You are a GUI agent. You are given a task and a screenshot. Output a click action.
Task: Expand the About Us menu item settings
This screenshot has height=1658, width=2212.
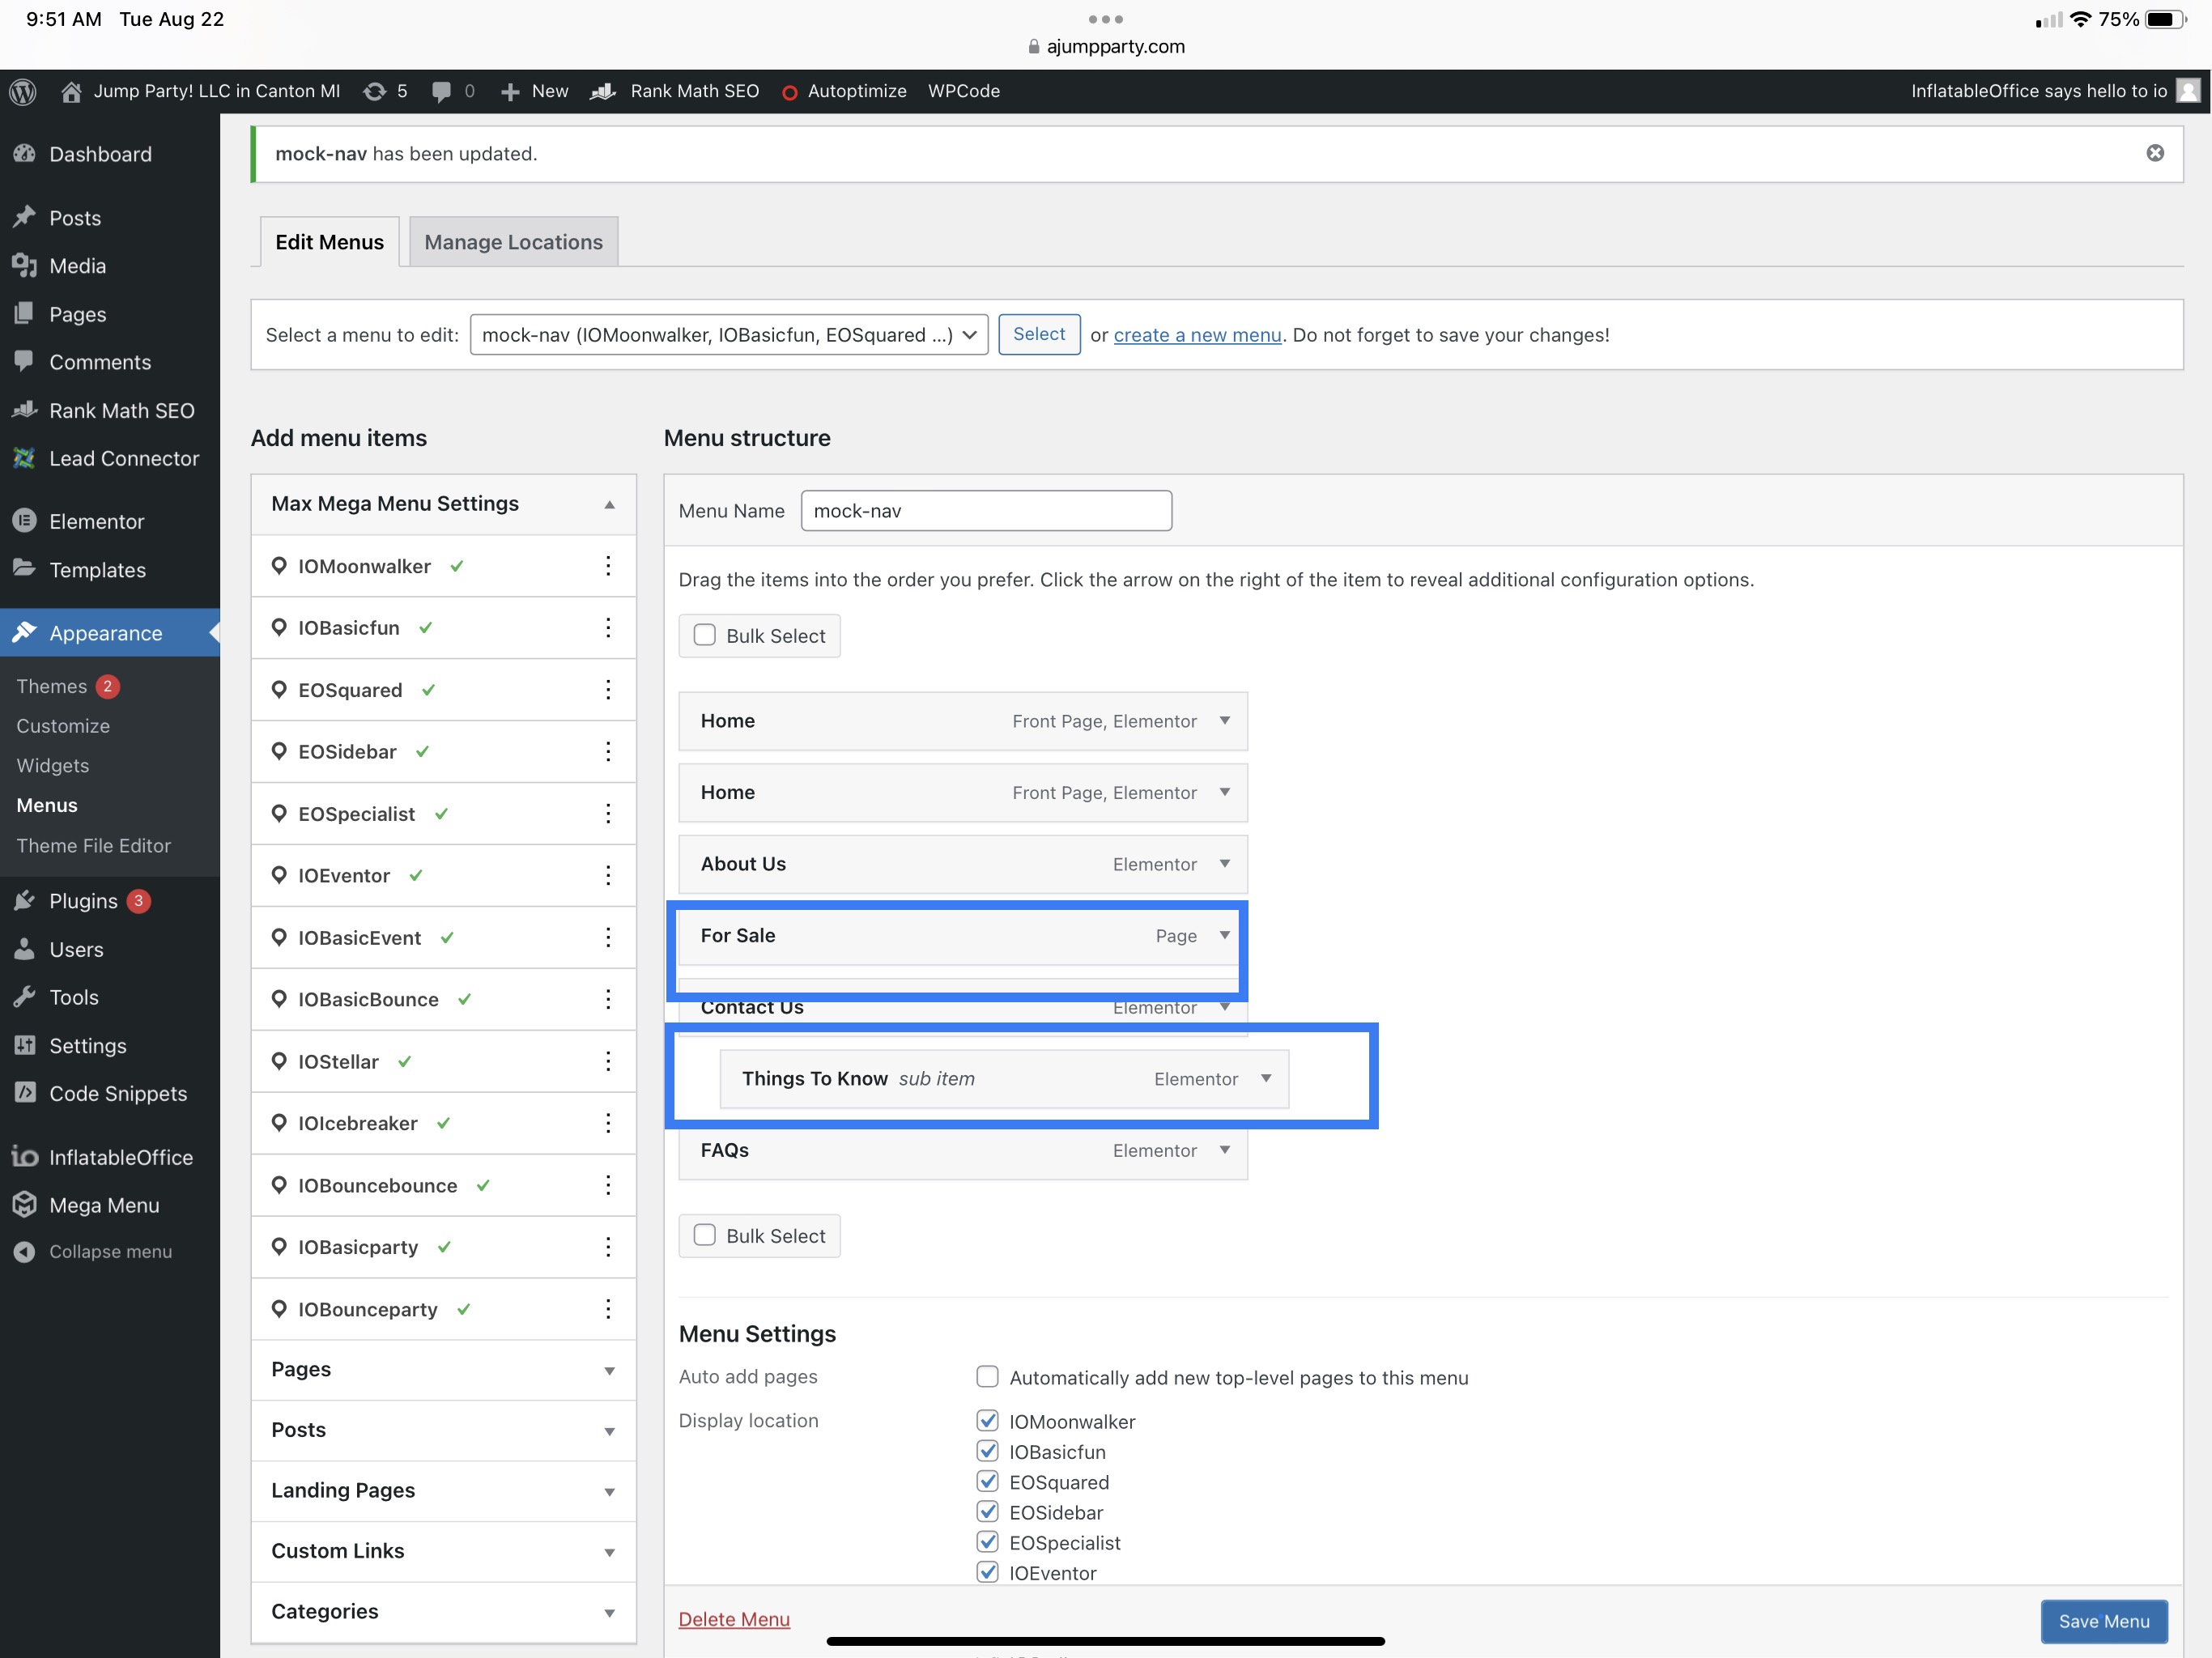pyautogui.click(x=1224, y=863)
